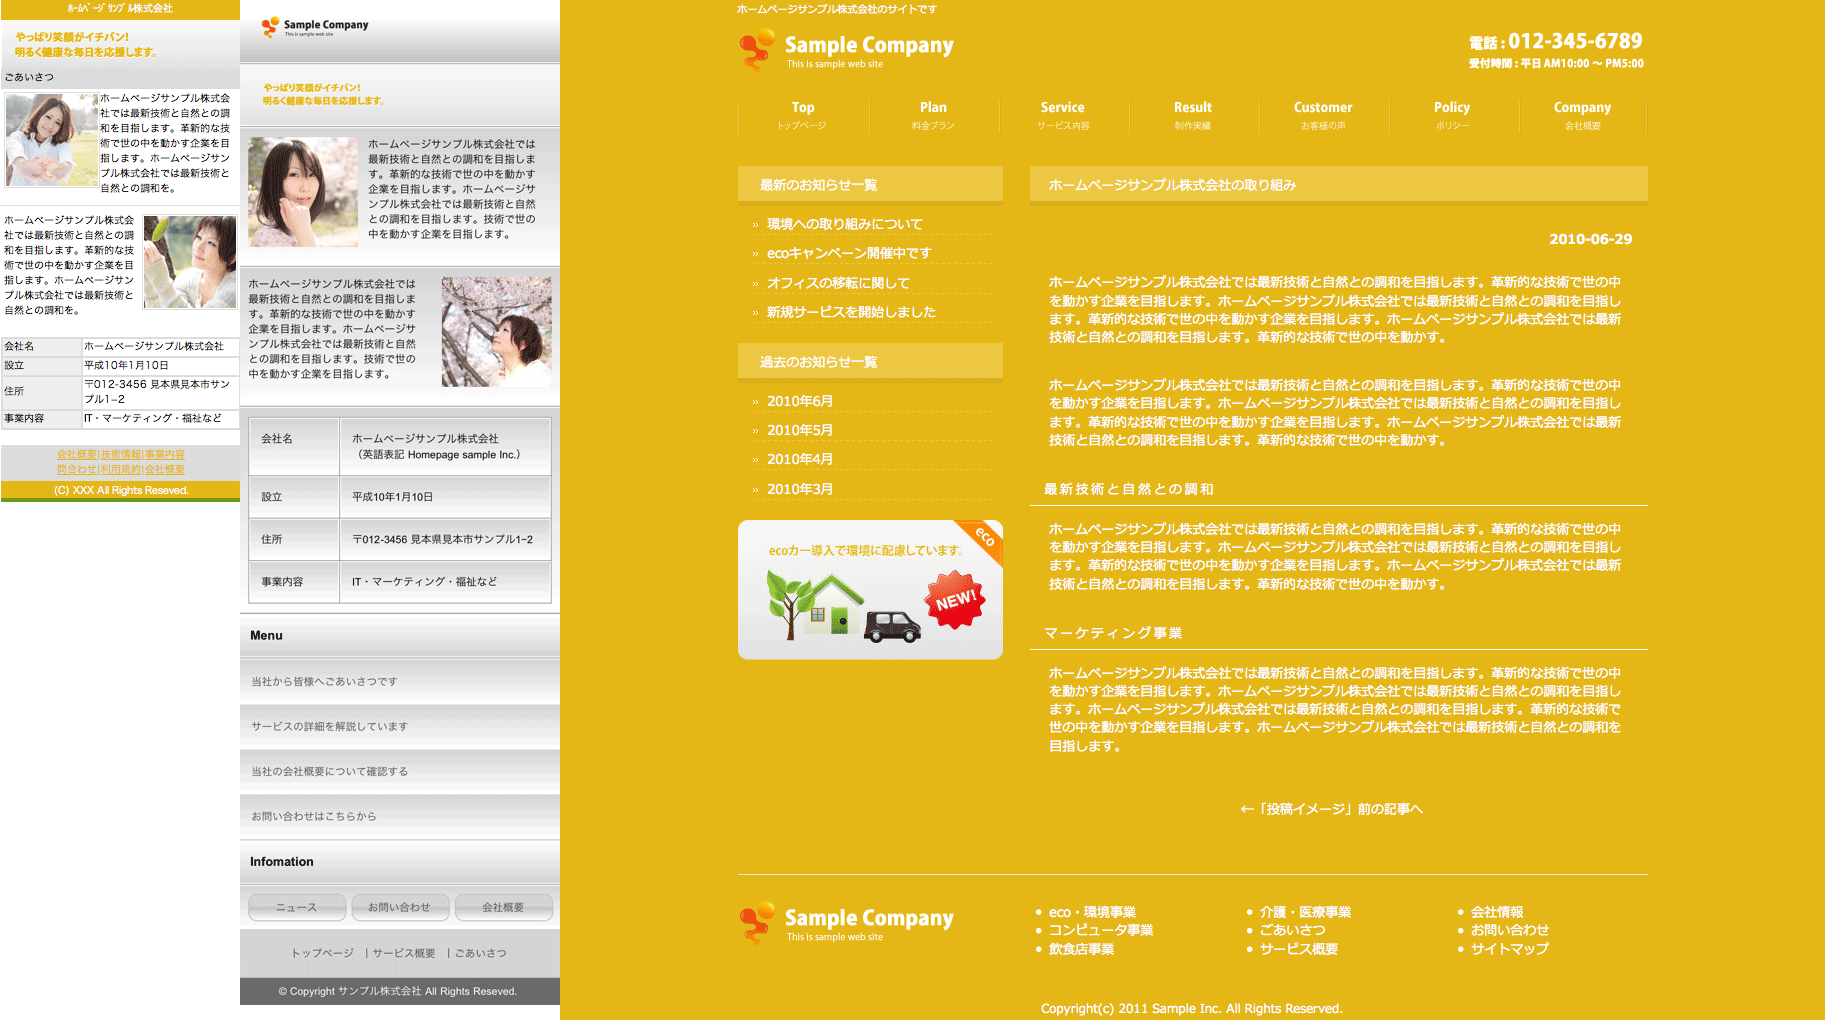The width and height of the screenshot is (1825, 1020).
Task: Select the Plan navigation item
Action: point(933,115)
